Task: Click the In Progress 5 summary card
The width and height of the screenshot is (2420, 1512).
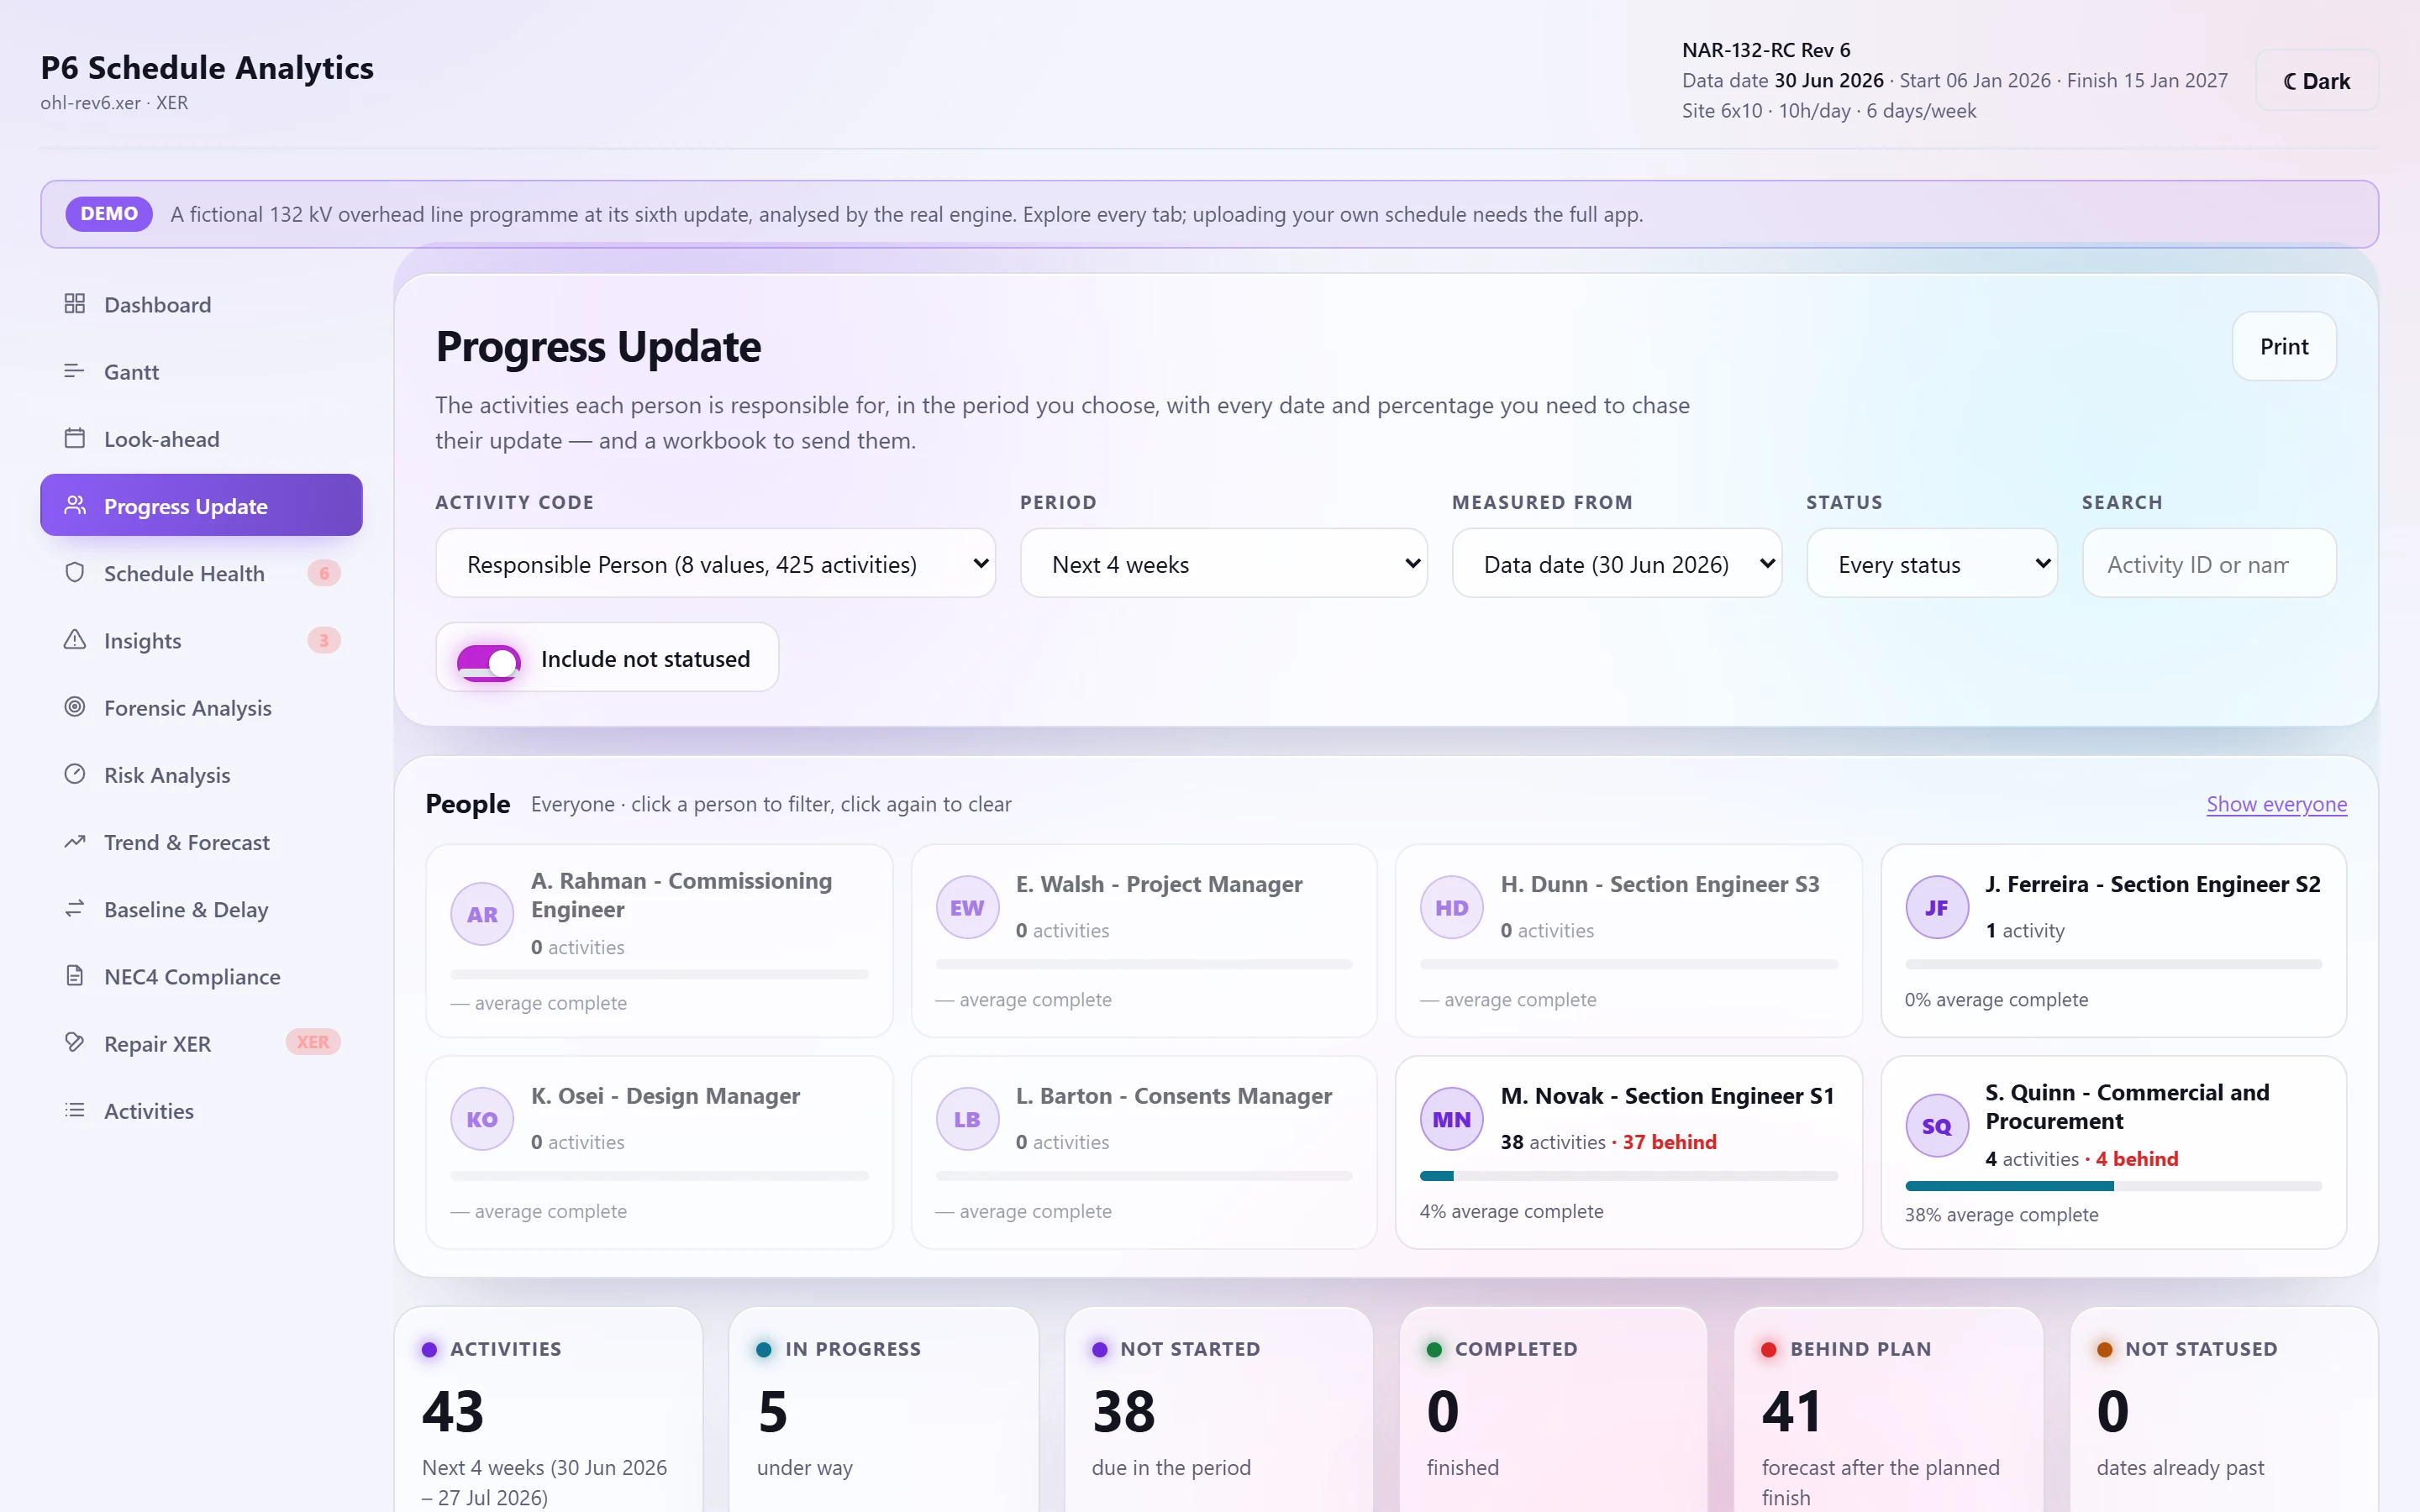Action: 883,1410
